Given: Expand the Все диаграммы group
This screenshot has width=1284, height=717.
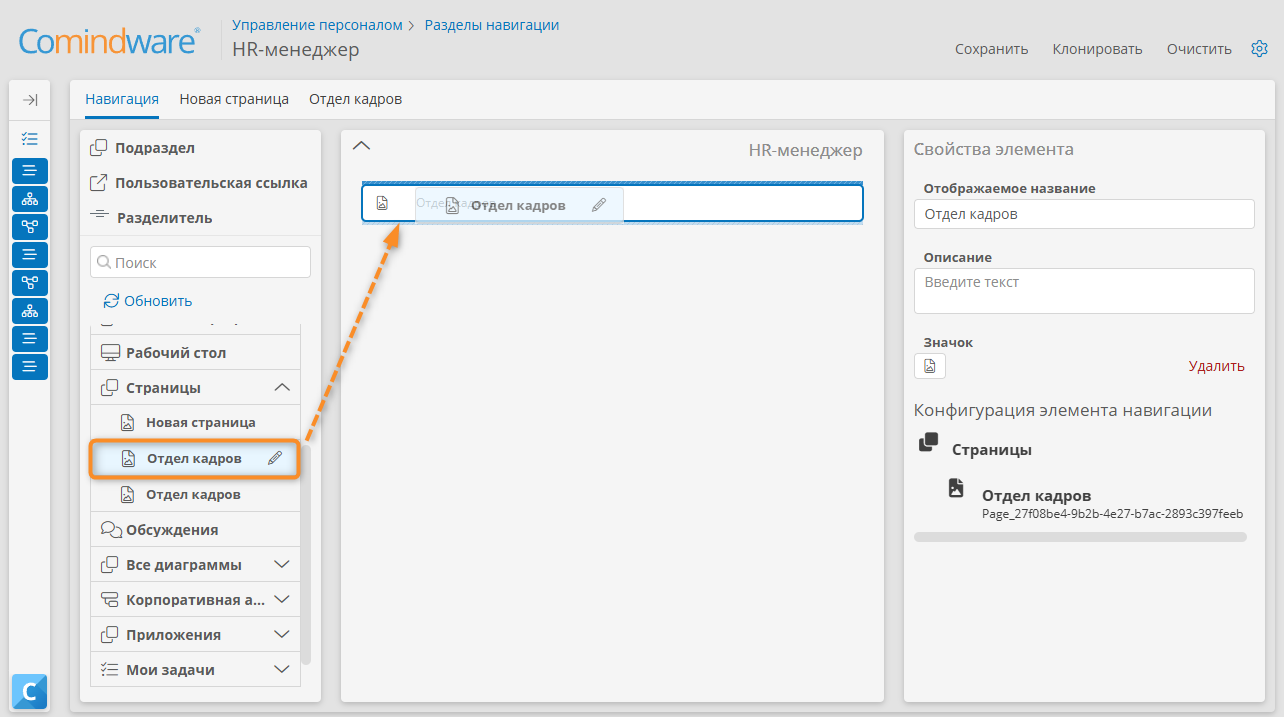Looking at the screenshot, I should 282,565.
